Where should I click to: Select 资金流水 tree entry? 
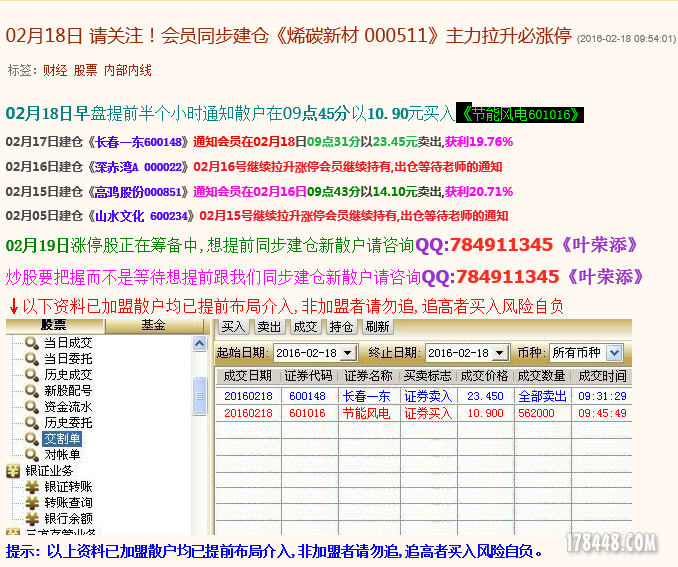68,407
